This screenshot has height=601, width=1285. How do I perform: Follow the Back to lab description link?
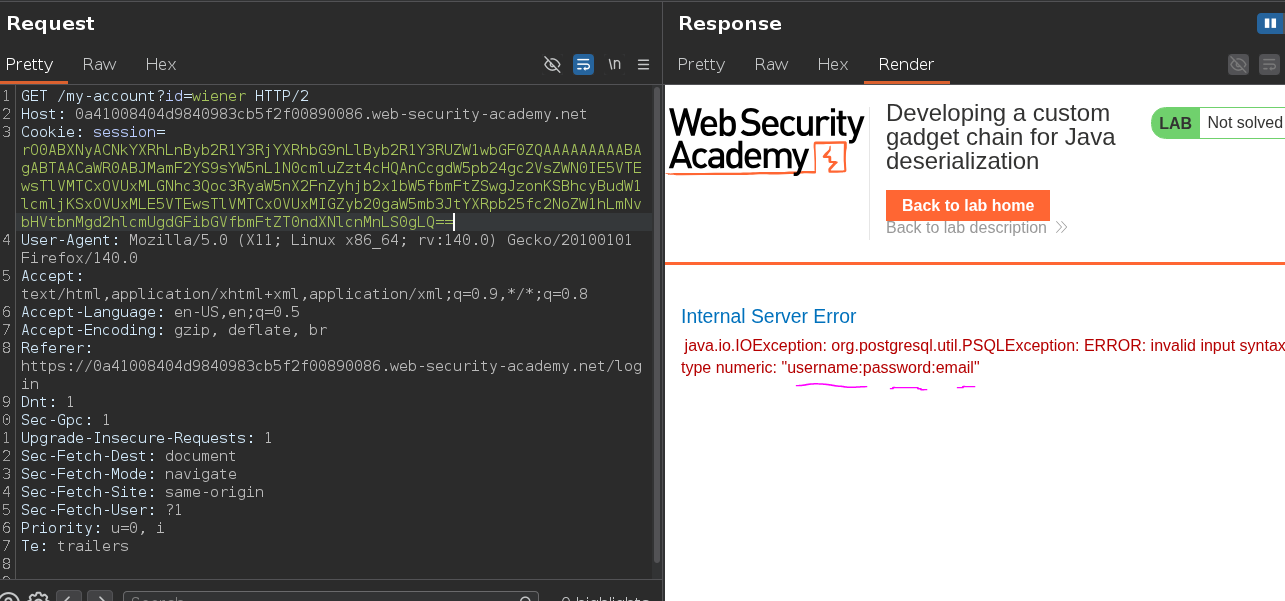(x=966, y=228)
